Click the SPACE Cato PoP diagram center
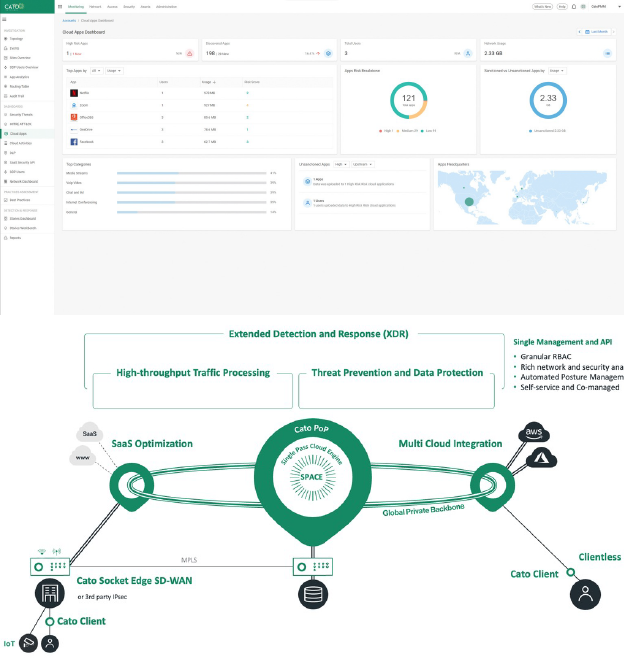The width and height of the screenshot is (624, 672). [312, 477]
